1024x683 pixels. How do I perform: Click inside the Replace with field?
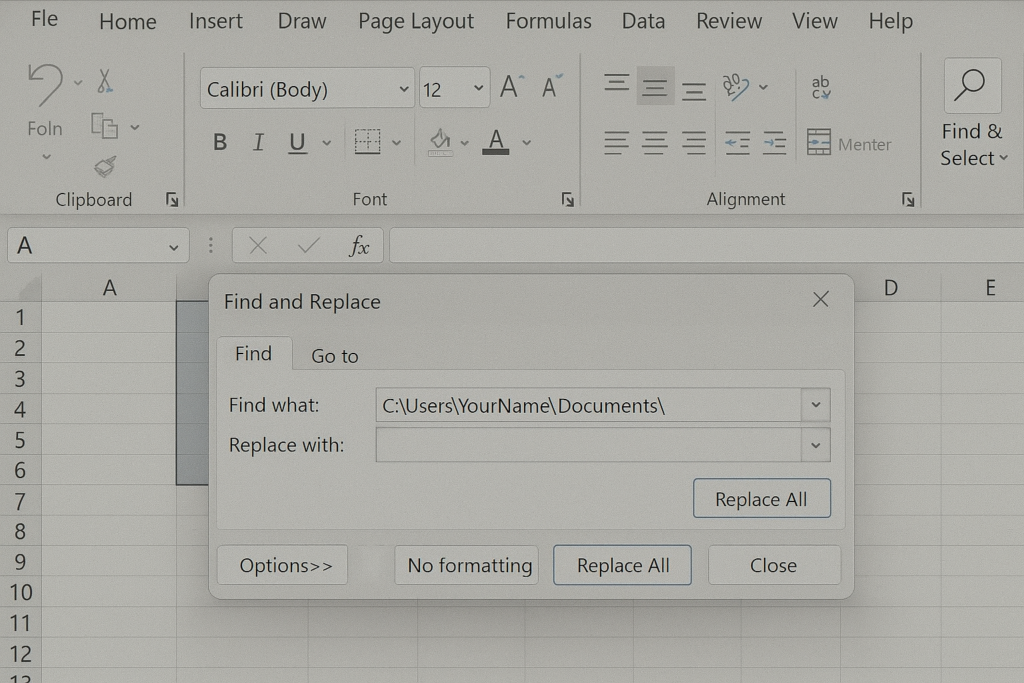click(x=588, y=445)
